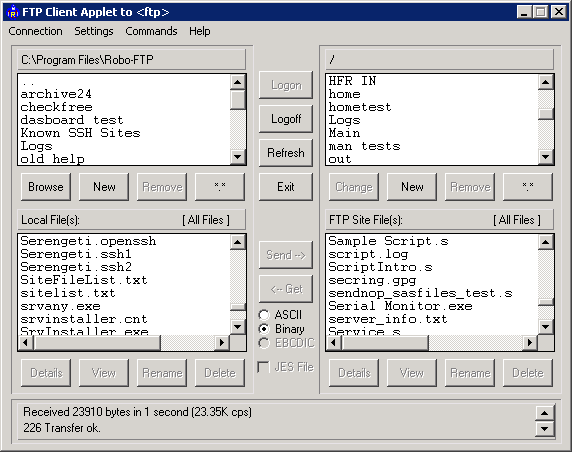This screenshot has height=452, width=572.
Task: Click down arrow of local files list scrollbar
Action: (238, 327)
